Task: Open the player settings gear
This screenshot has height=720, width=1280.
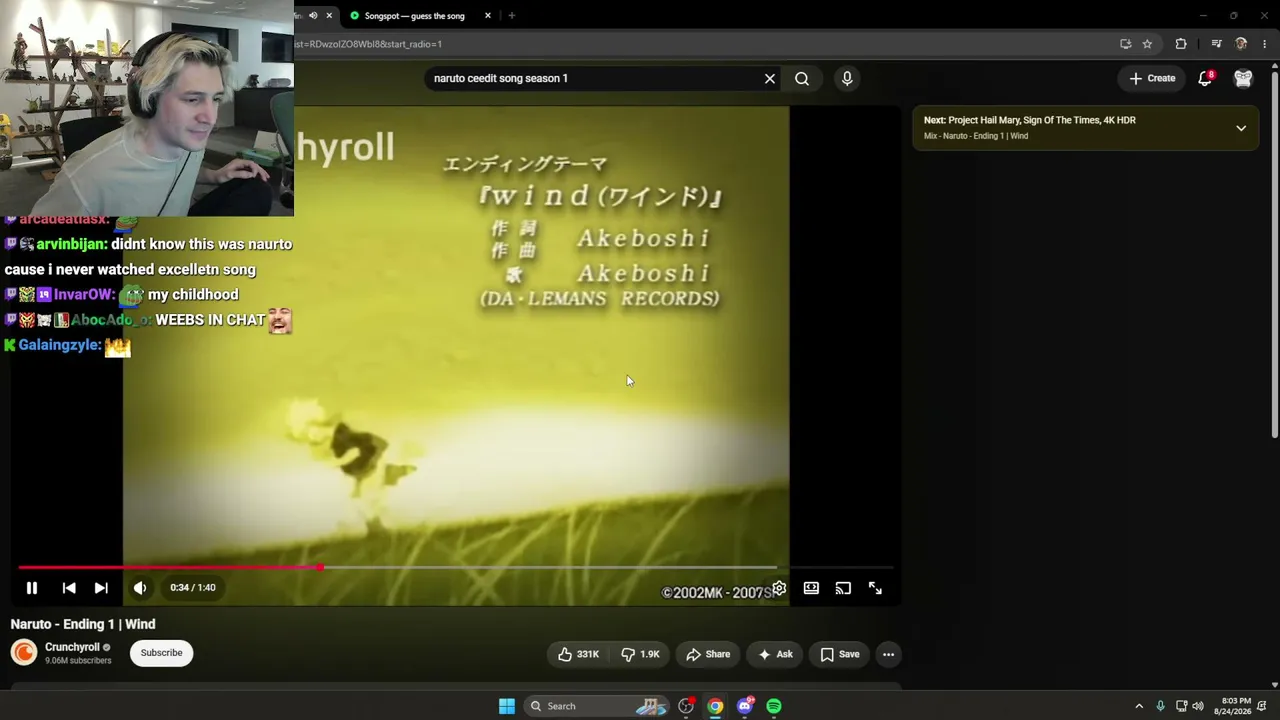Action: pyautogui.click(x=779, y=588)
